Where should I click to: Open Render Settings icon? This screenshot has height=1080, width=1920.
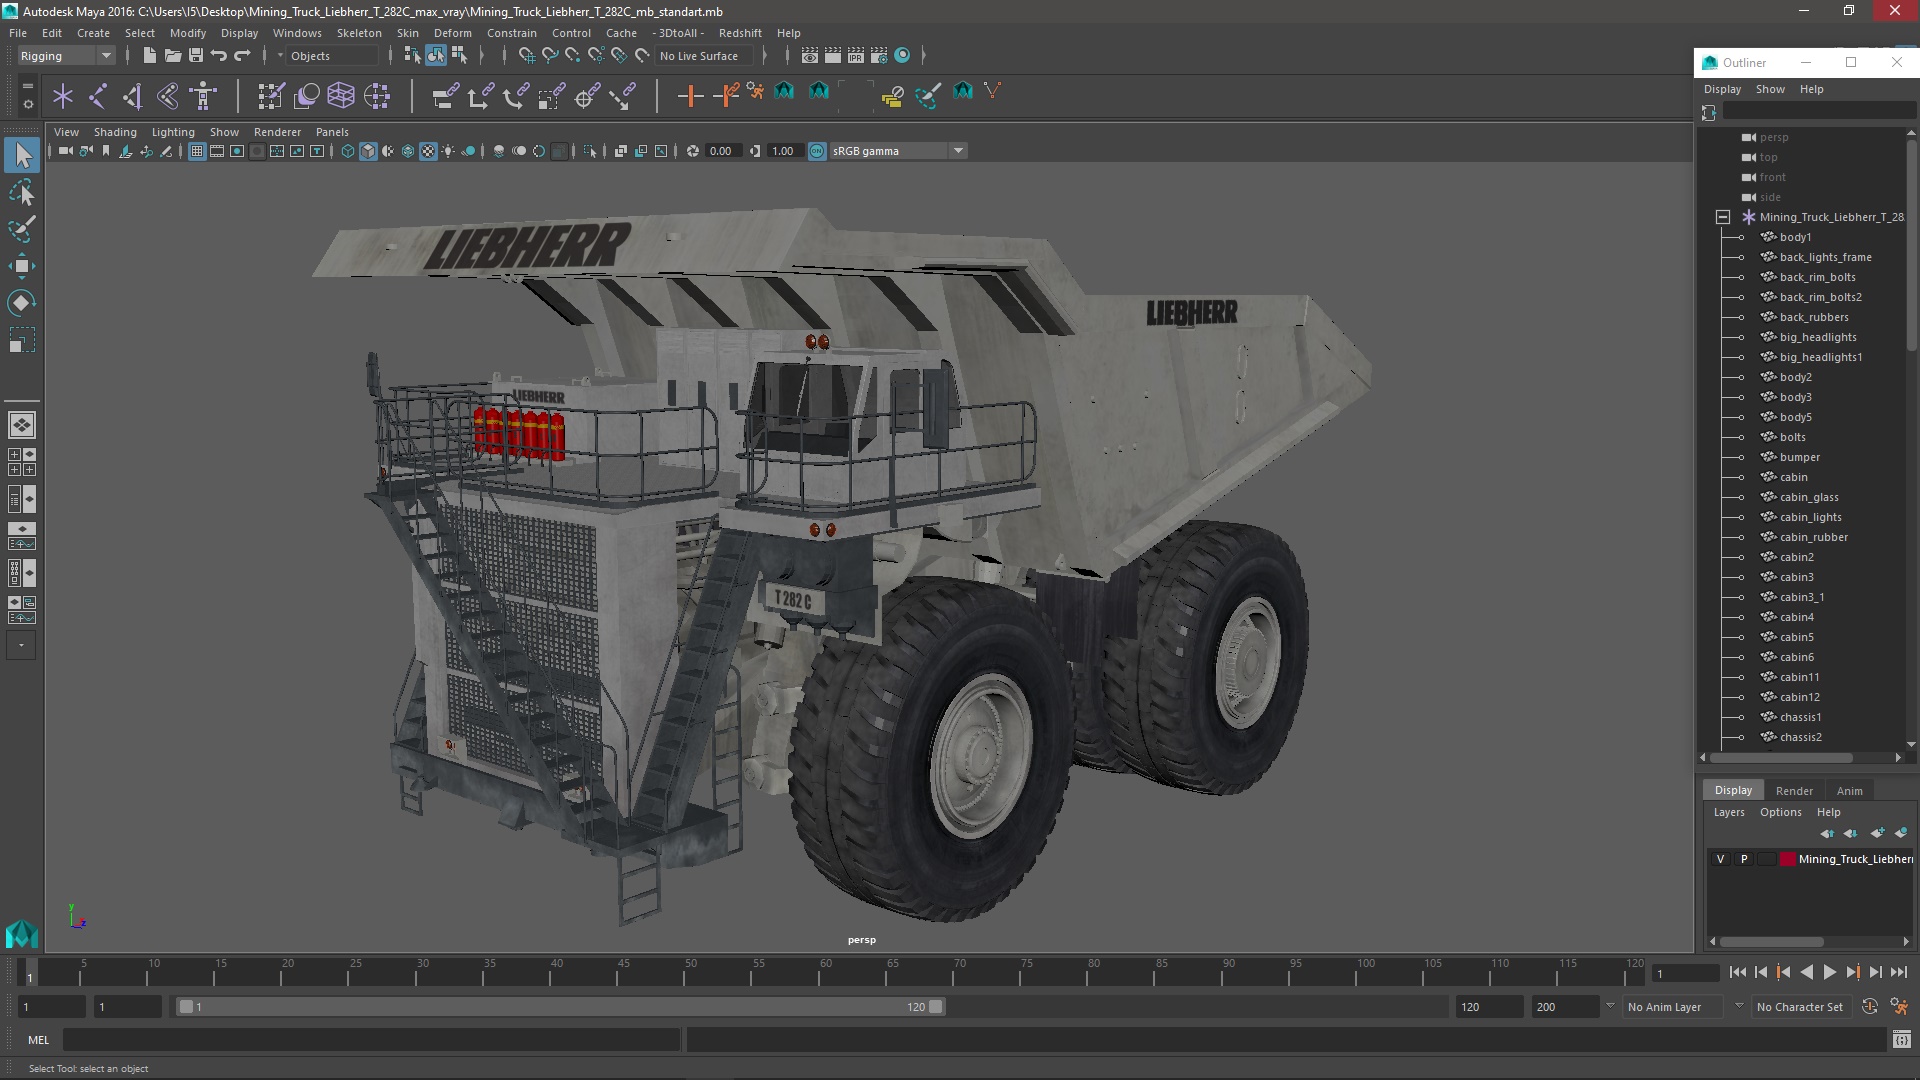tap(879, 56)
